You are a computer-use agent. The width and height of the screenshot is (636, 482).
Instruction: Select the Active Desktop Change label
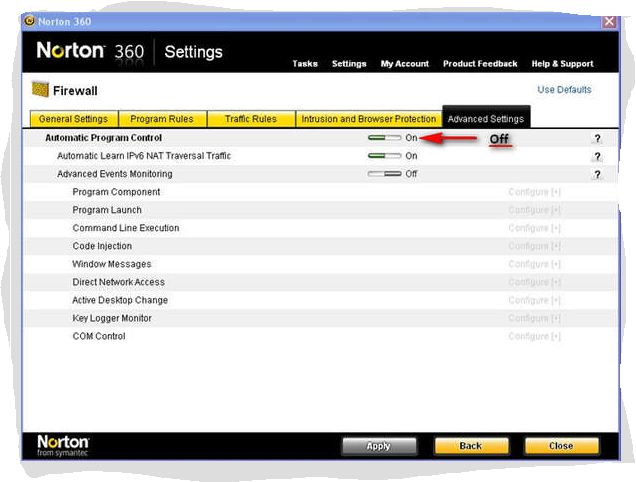coord(120,300)
